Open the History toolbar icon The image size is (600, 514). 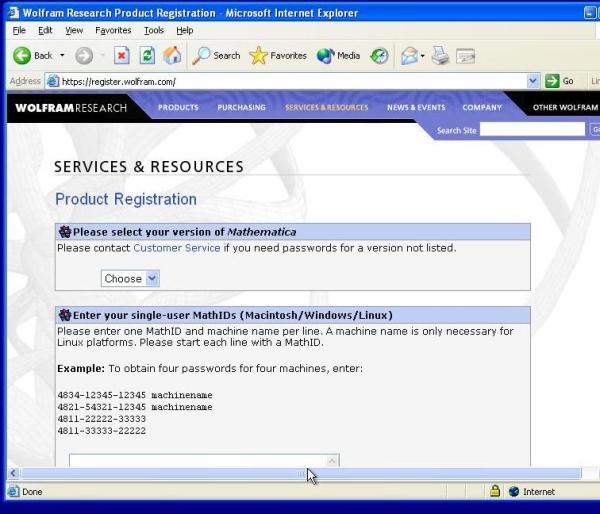pyautogui.click(x=379, y=56)
